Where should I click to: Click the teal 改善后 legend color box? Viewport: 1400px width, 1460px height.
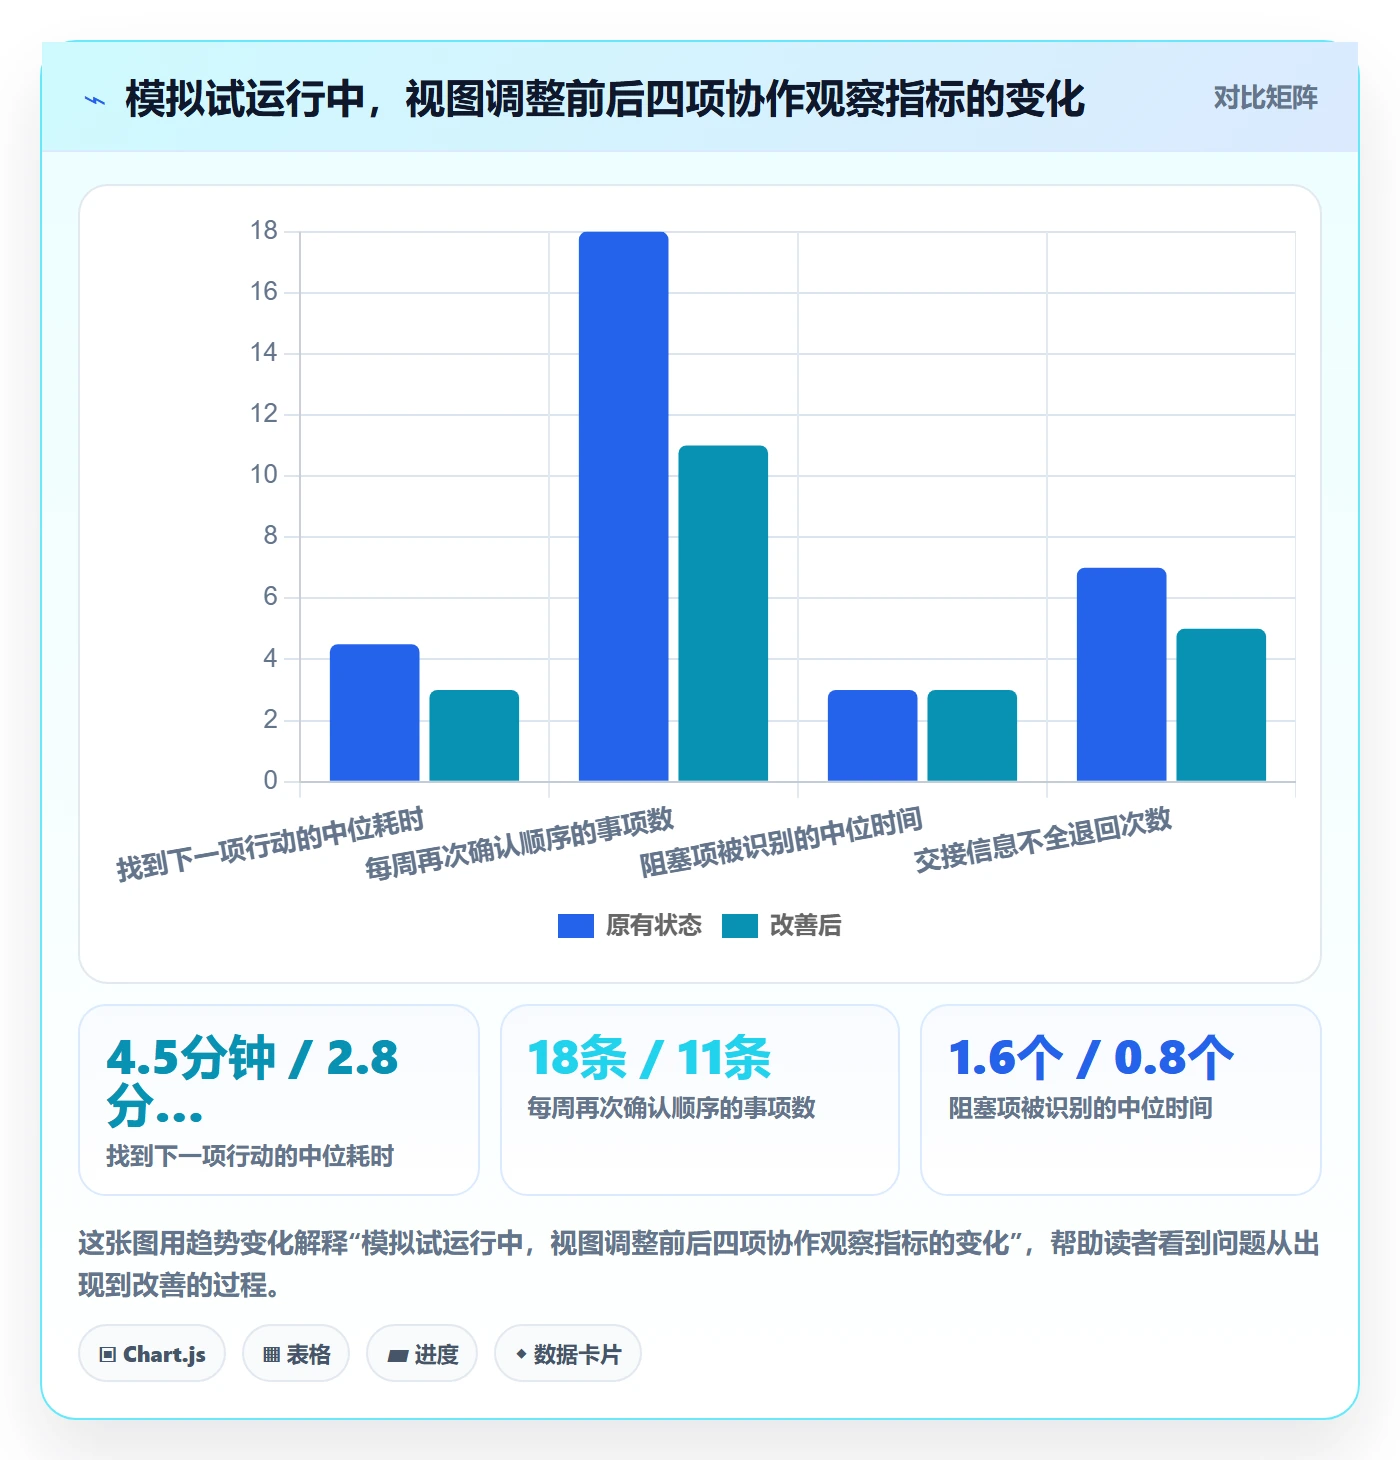coord(740,926)
